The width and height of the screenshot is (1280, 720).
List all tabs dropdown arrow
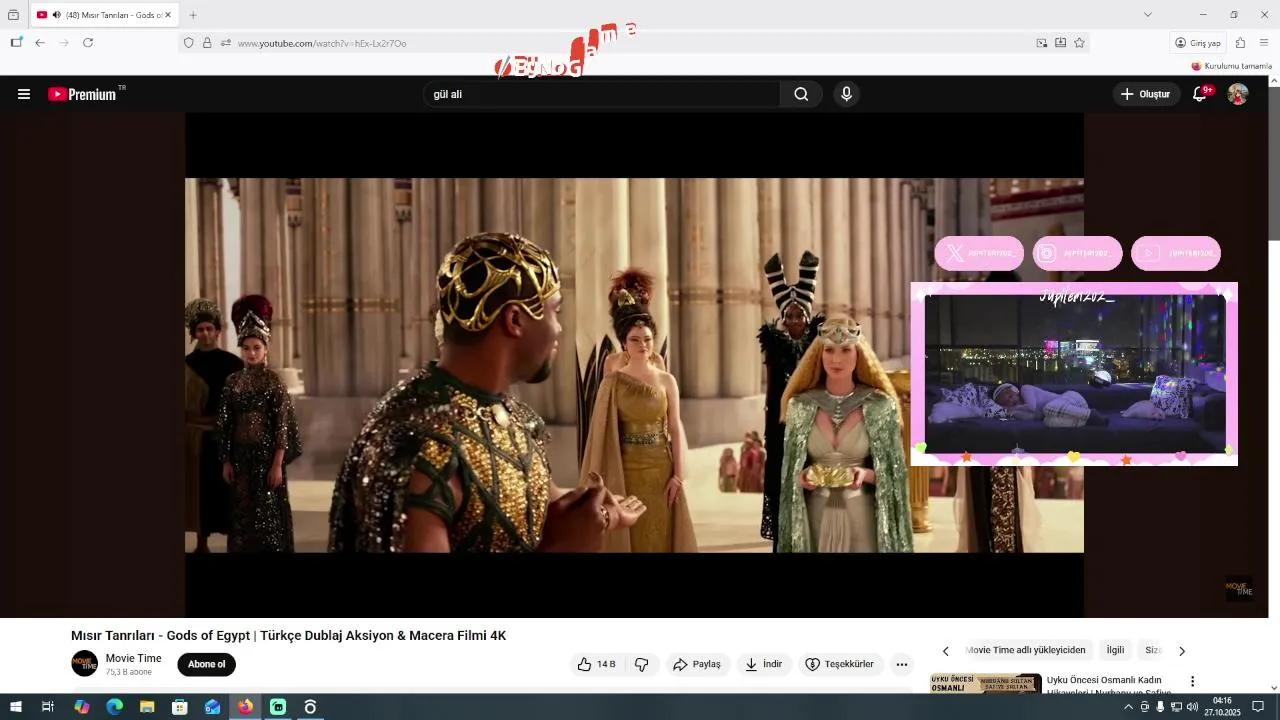(1148, 14)
